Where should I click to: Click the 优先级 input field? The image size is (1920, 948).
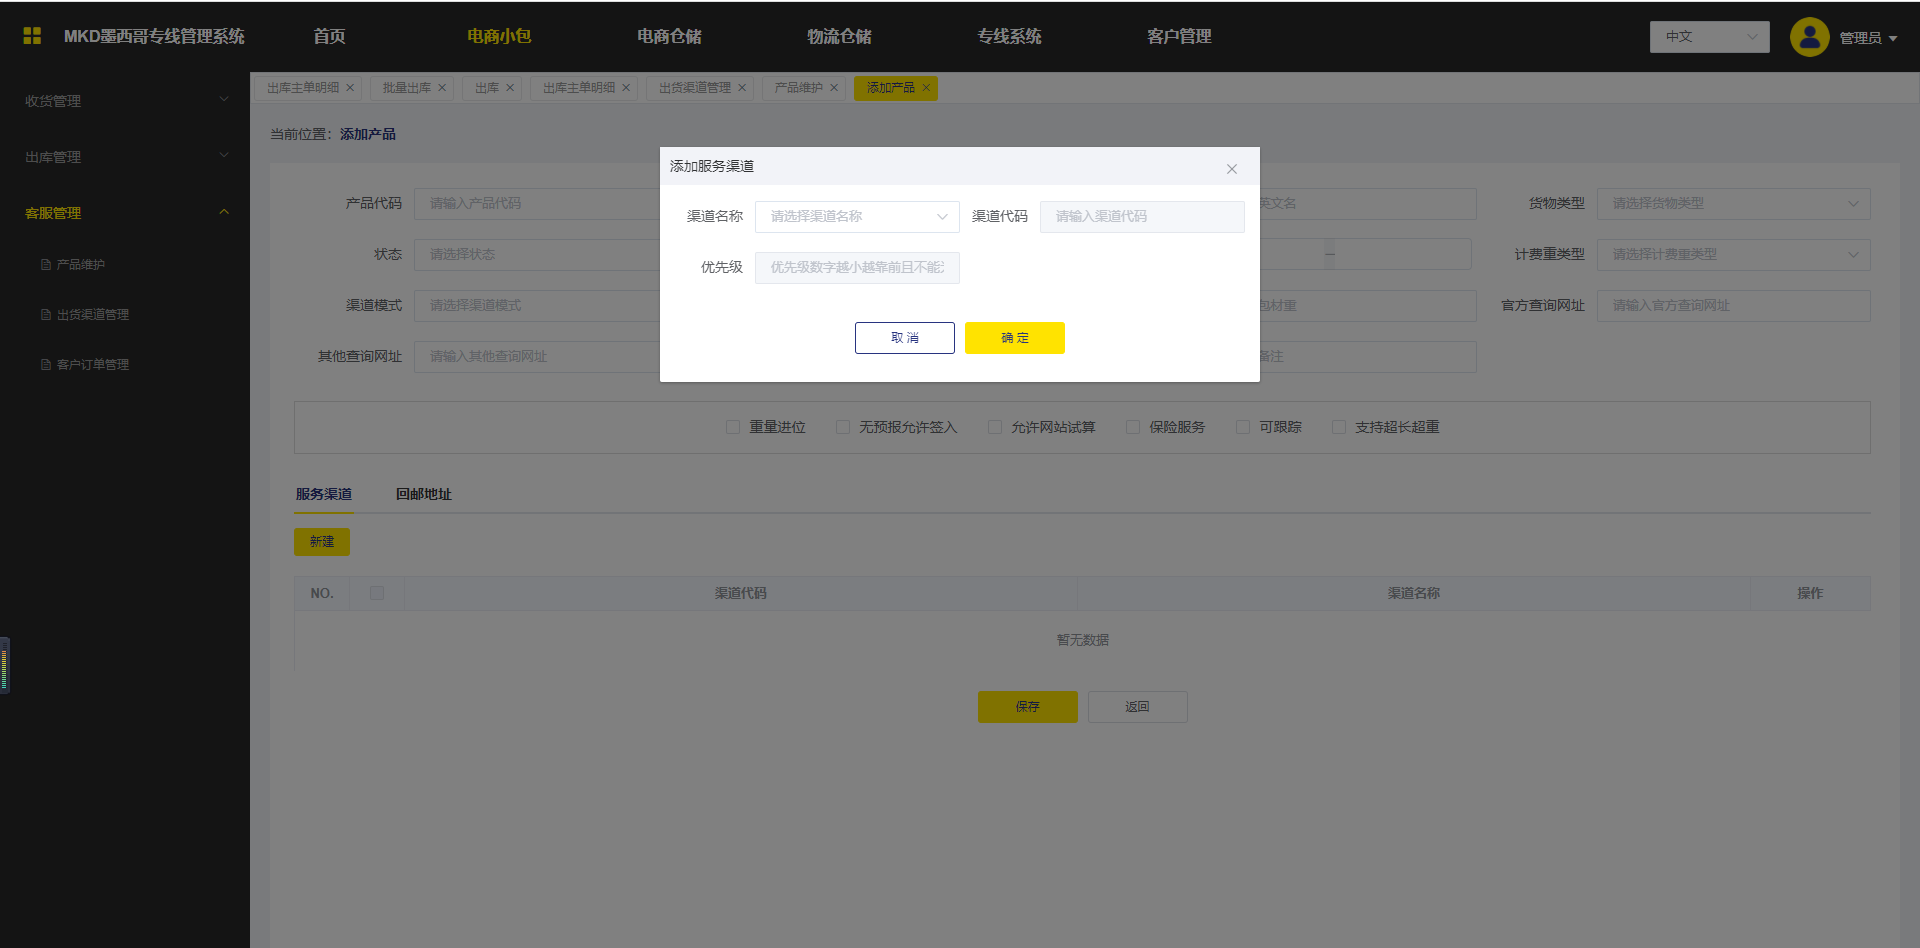click(857, 268)
